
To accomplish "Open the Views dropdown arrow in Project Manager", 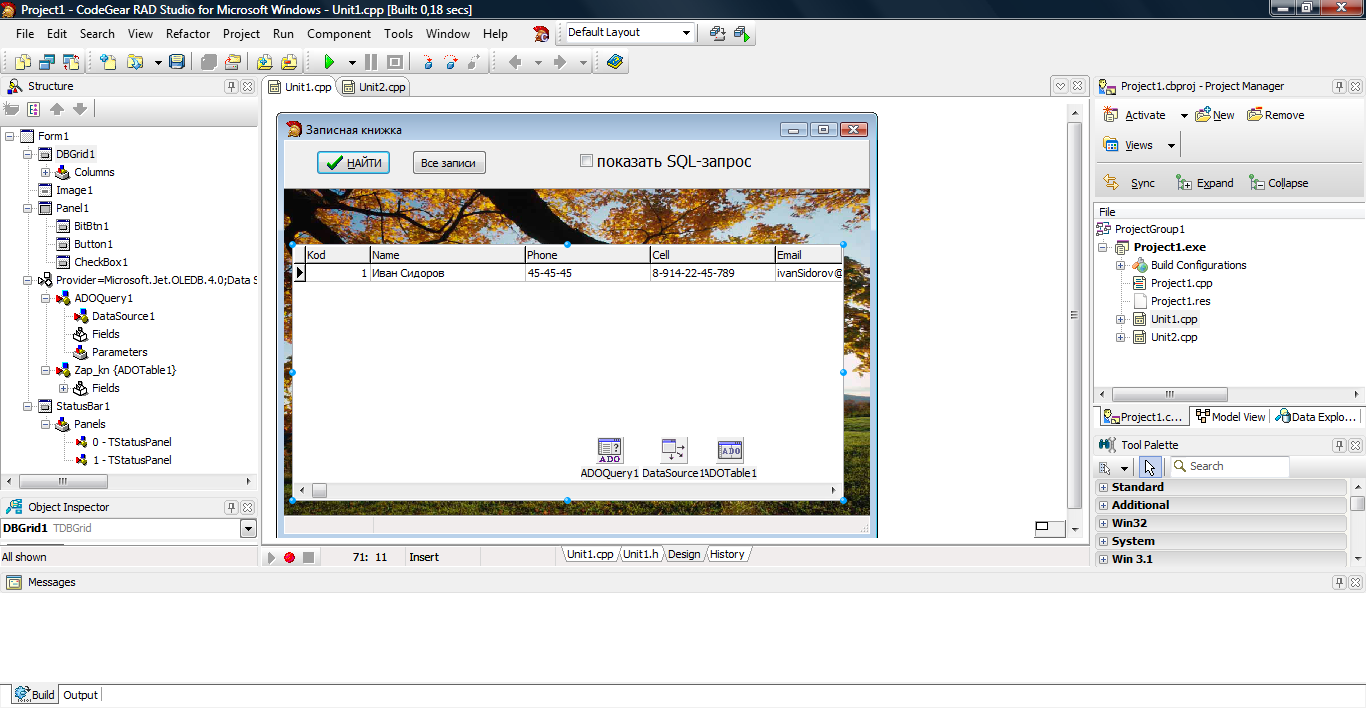I will 1172,145.
